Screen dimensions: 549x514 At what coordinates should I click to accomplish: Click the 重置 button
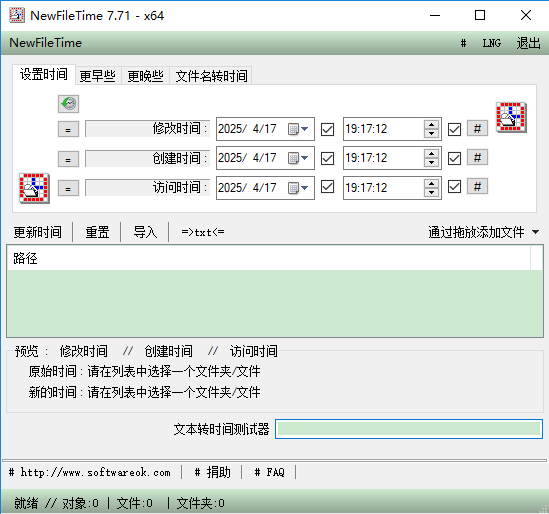[97, 232]
